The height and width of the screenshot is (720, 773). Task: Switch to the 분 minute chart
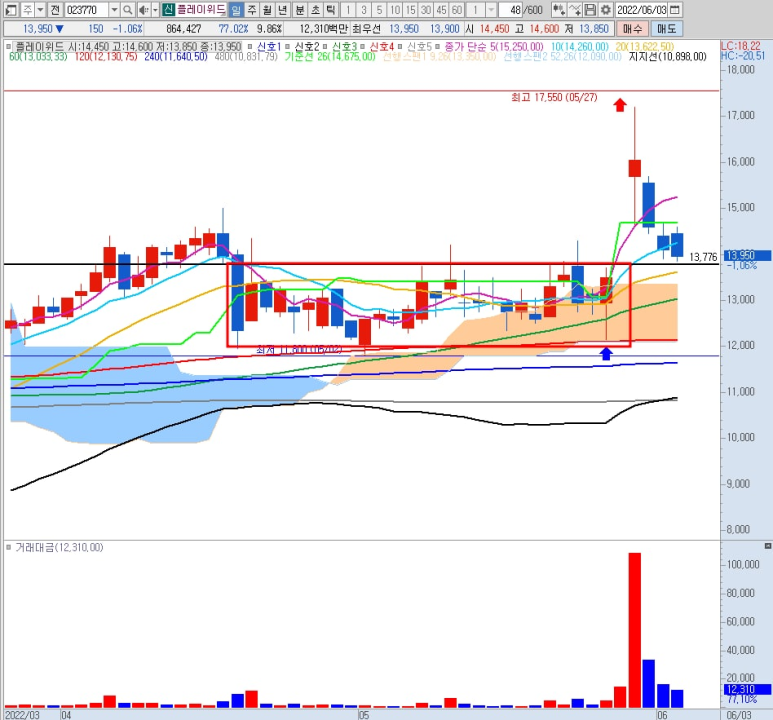point(300,9)
